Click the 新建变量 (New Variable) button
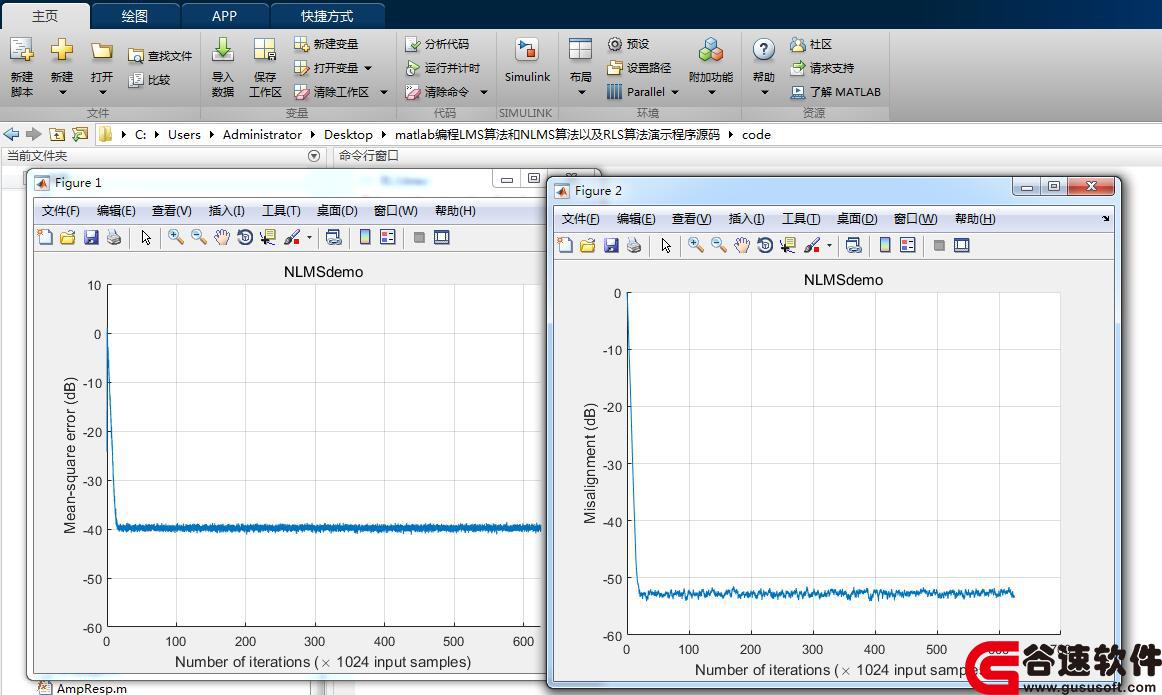Image resolution: width=1162 pixels, height=695 pixels. tap(326, 44)
